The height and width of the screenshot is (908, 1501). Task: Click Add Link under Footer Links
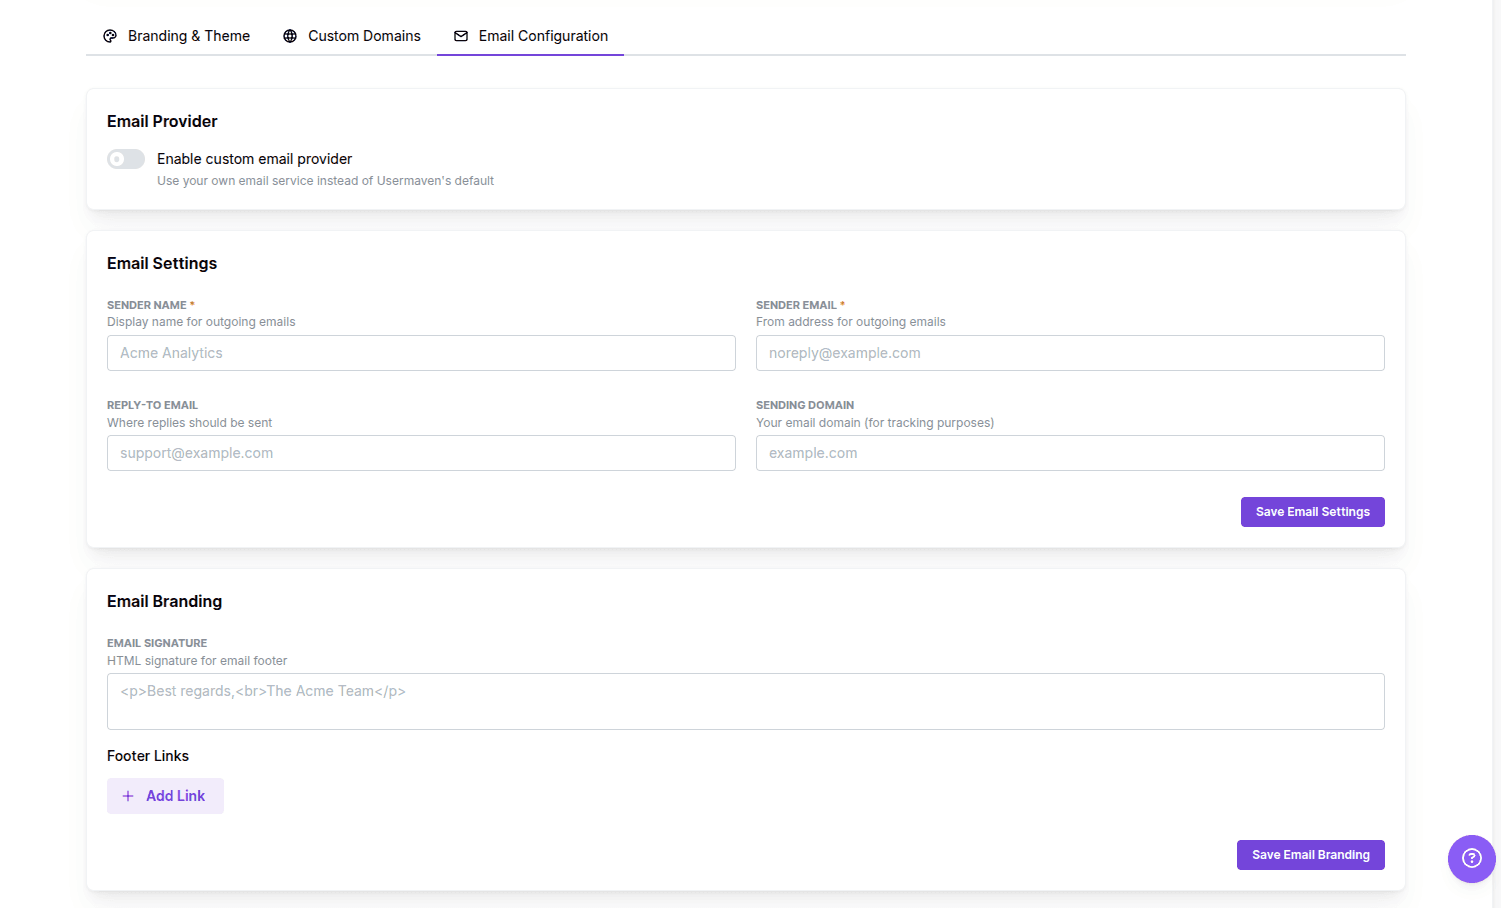pyautogui.click(x=165, y=795)
